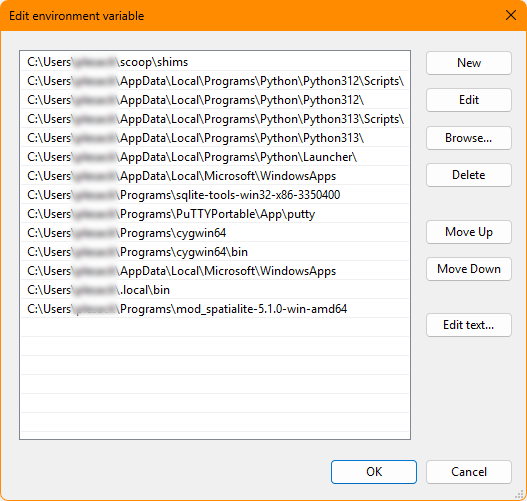
Task: Click the Edit button
Action: pos(469,100)
